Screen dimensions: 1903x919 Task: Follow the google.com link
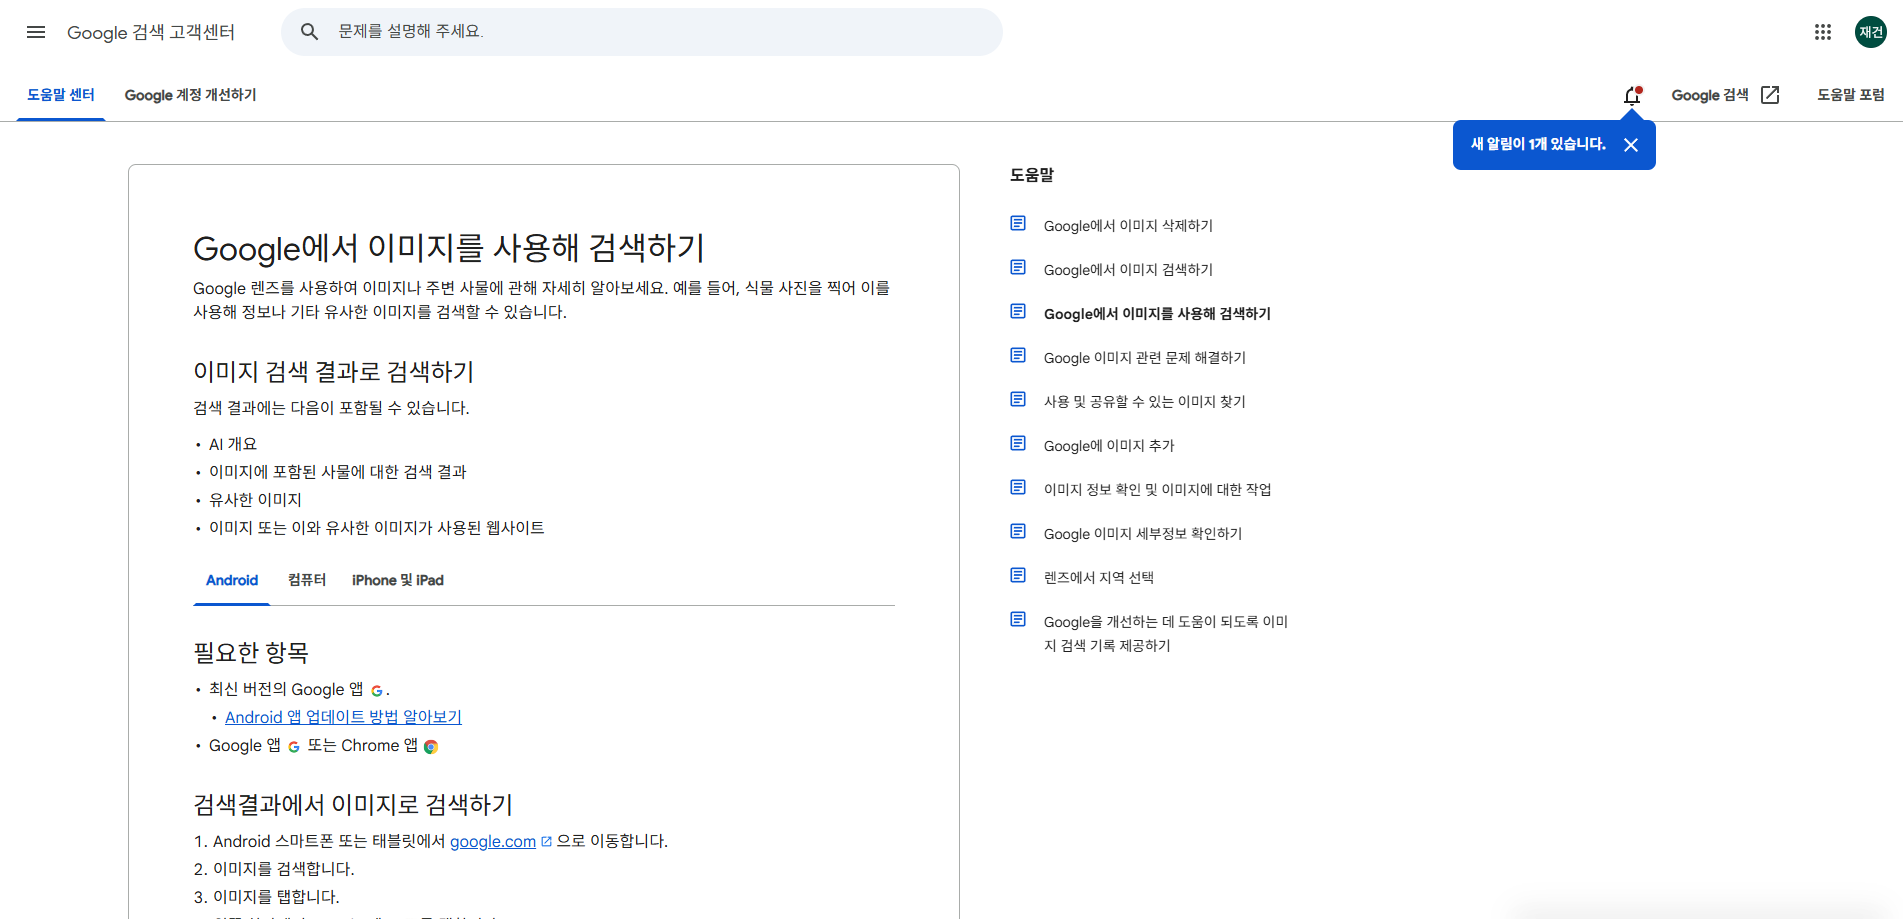coord(493,841)
